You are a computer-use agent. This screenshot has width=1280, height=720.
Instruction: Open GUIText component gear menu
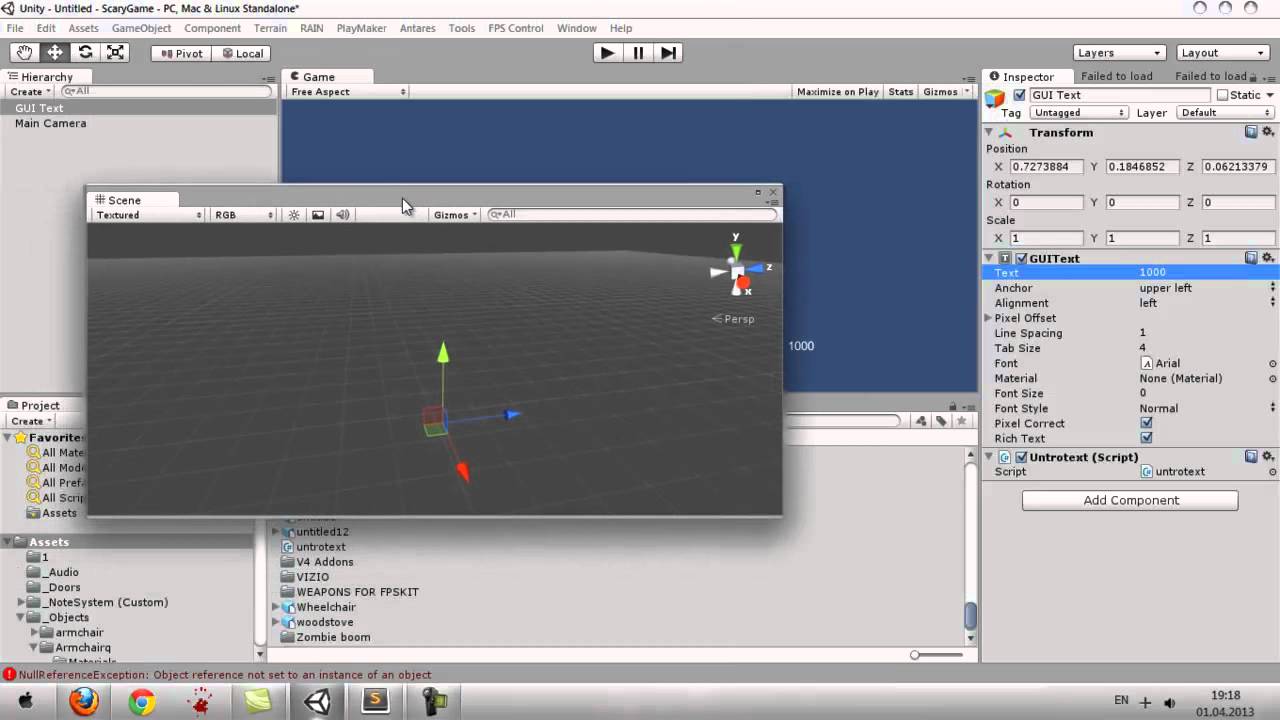pyautogui.click(x=1268, y=258)
